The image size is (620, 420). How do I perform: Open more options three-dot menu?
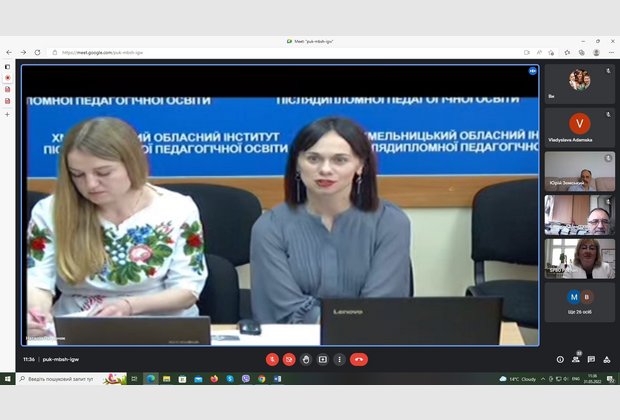coord(340,359)
